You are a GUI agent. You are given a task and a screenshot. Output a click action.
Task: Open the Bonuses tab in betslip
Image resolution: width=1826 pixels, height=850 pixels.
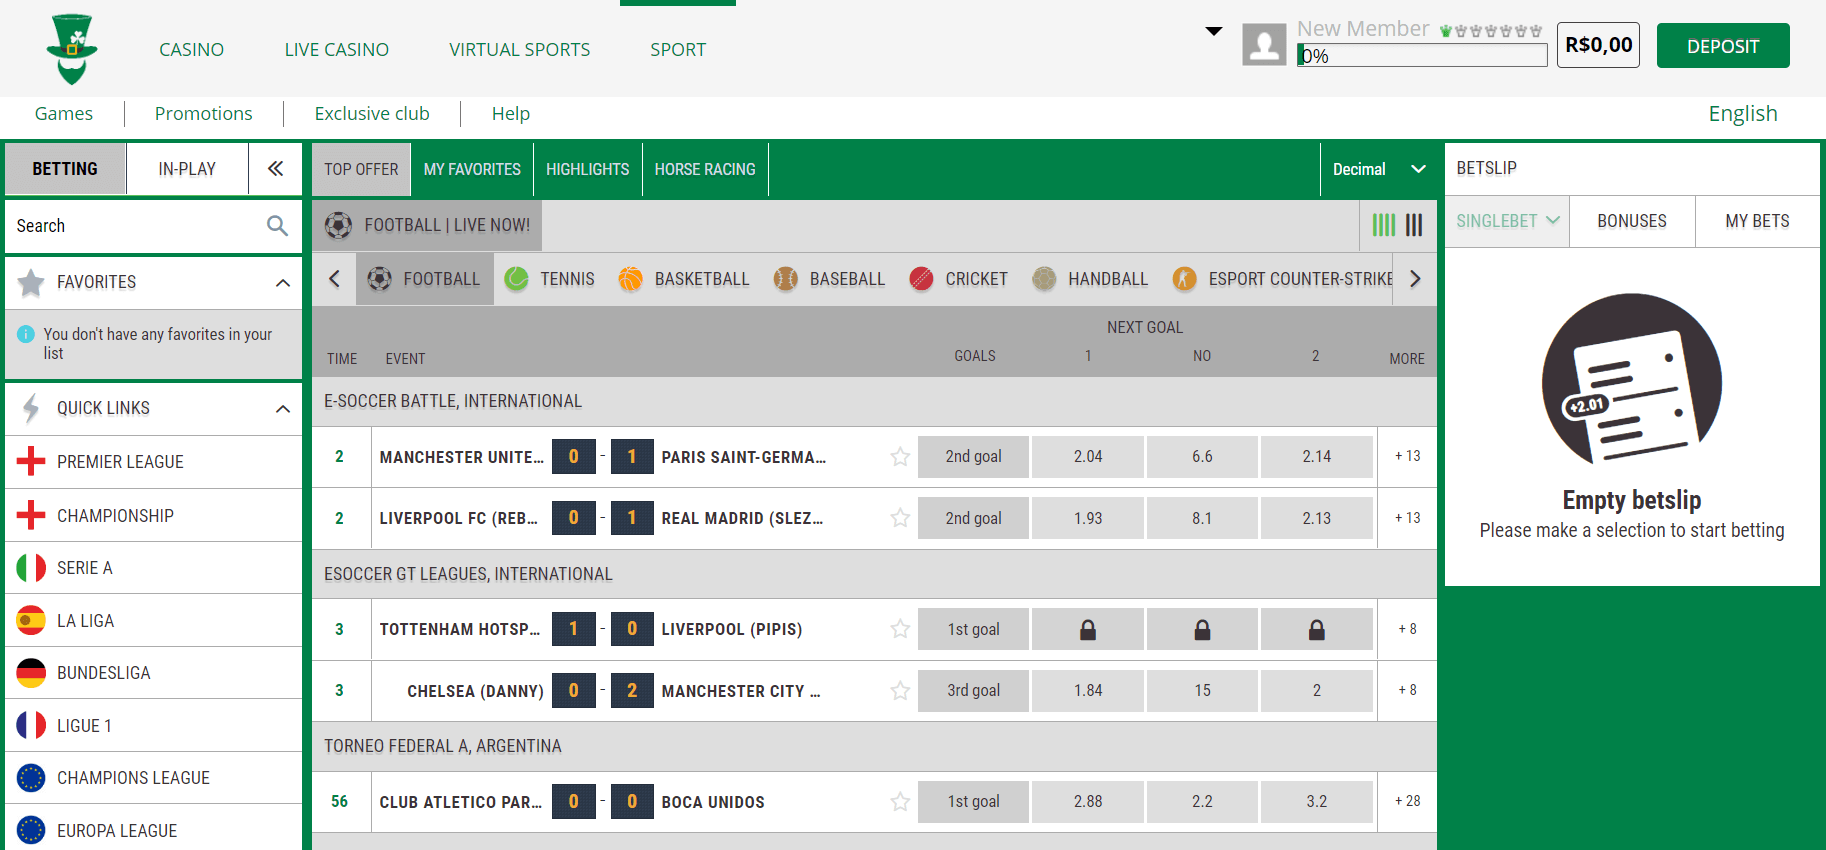[x=1632, y=221]
